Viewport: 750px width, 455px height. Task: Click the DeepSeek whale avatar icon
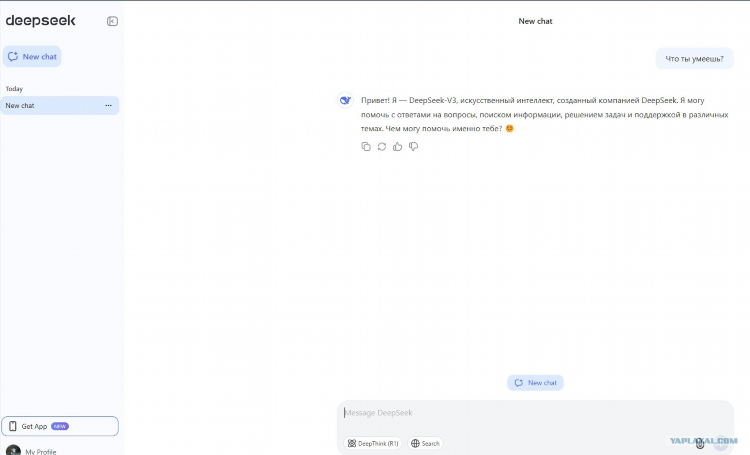[345, 100]
